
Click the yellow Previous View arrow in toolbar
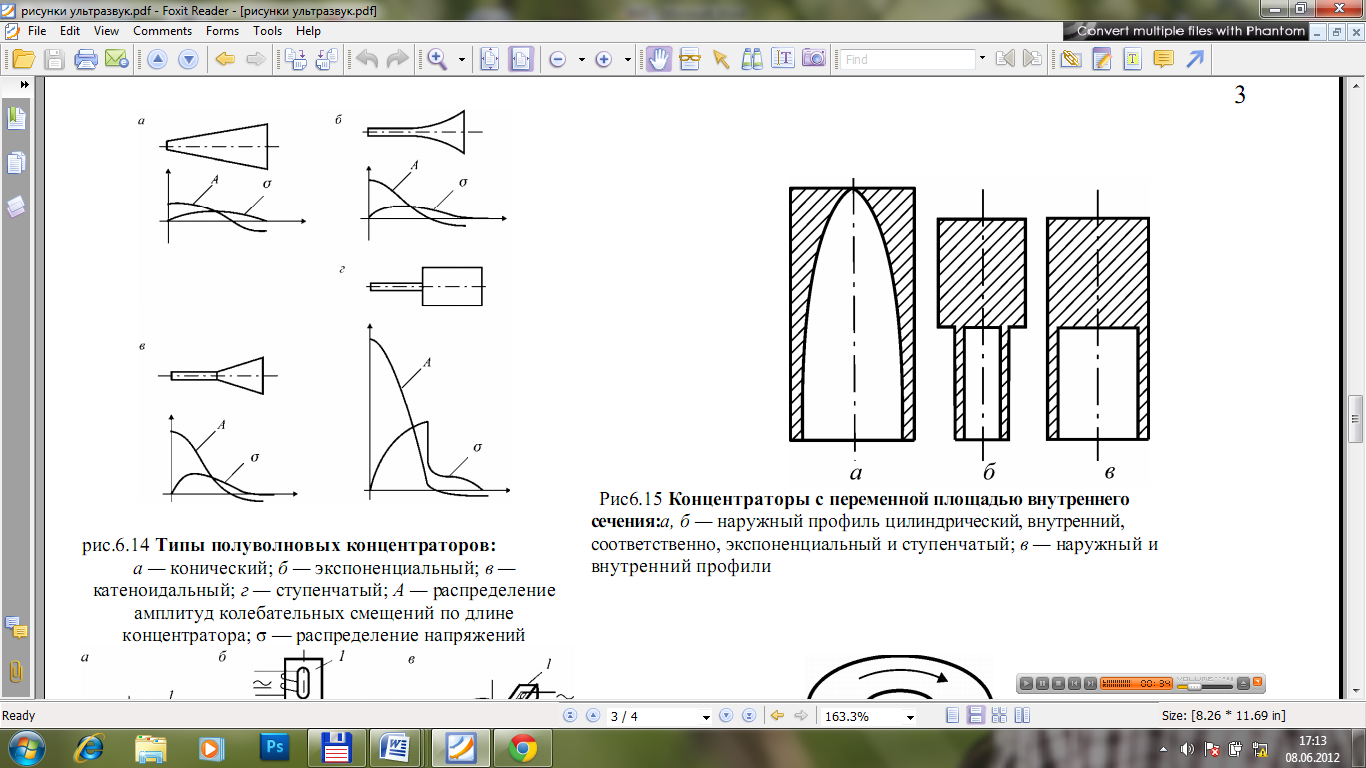[225, 59]
